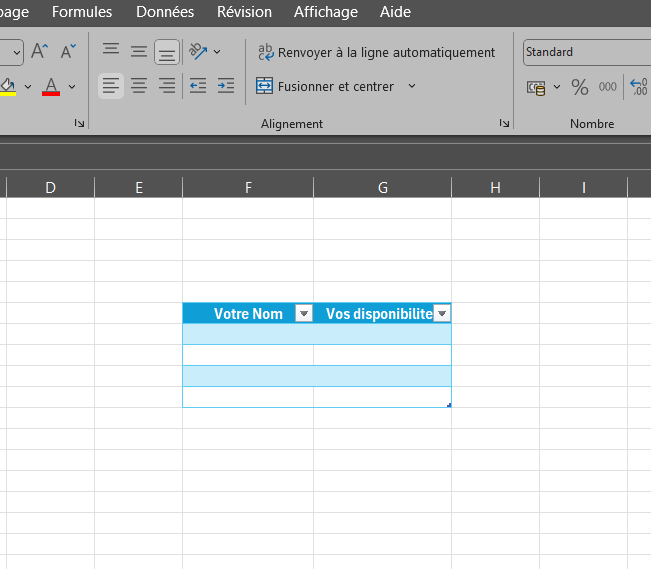
Task: Open the Standard number format combo box
Action: pos(587,52)
